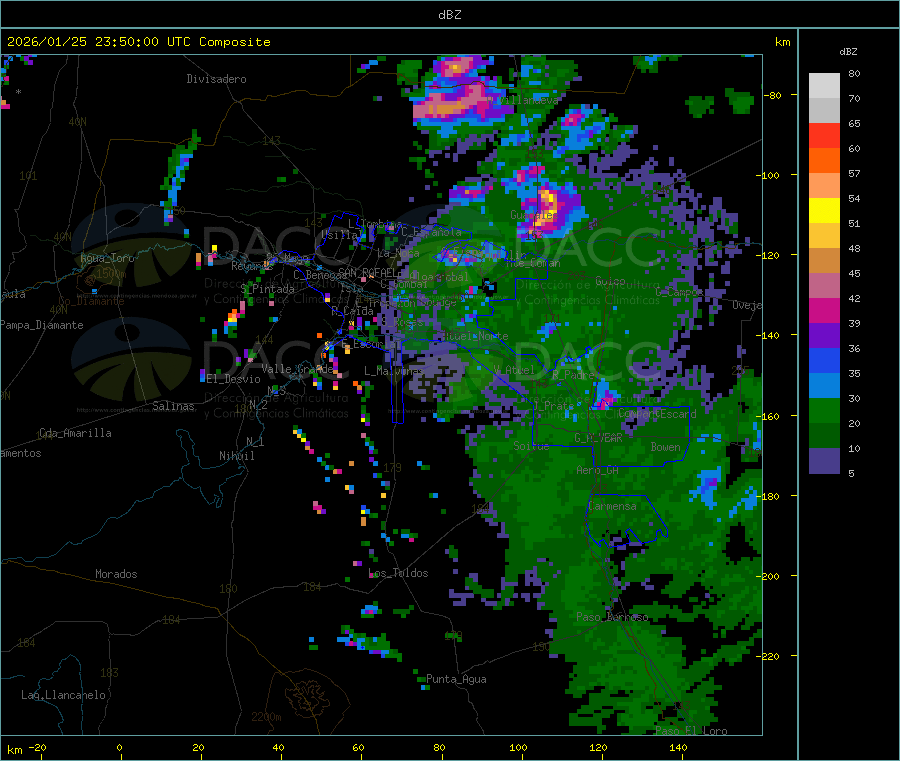Viewport: 900px width, 761px height.
Task: Click the Morados map label
Action: [x=116, y=574]
